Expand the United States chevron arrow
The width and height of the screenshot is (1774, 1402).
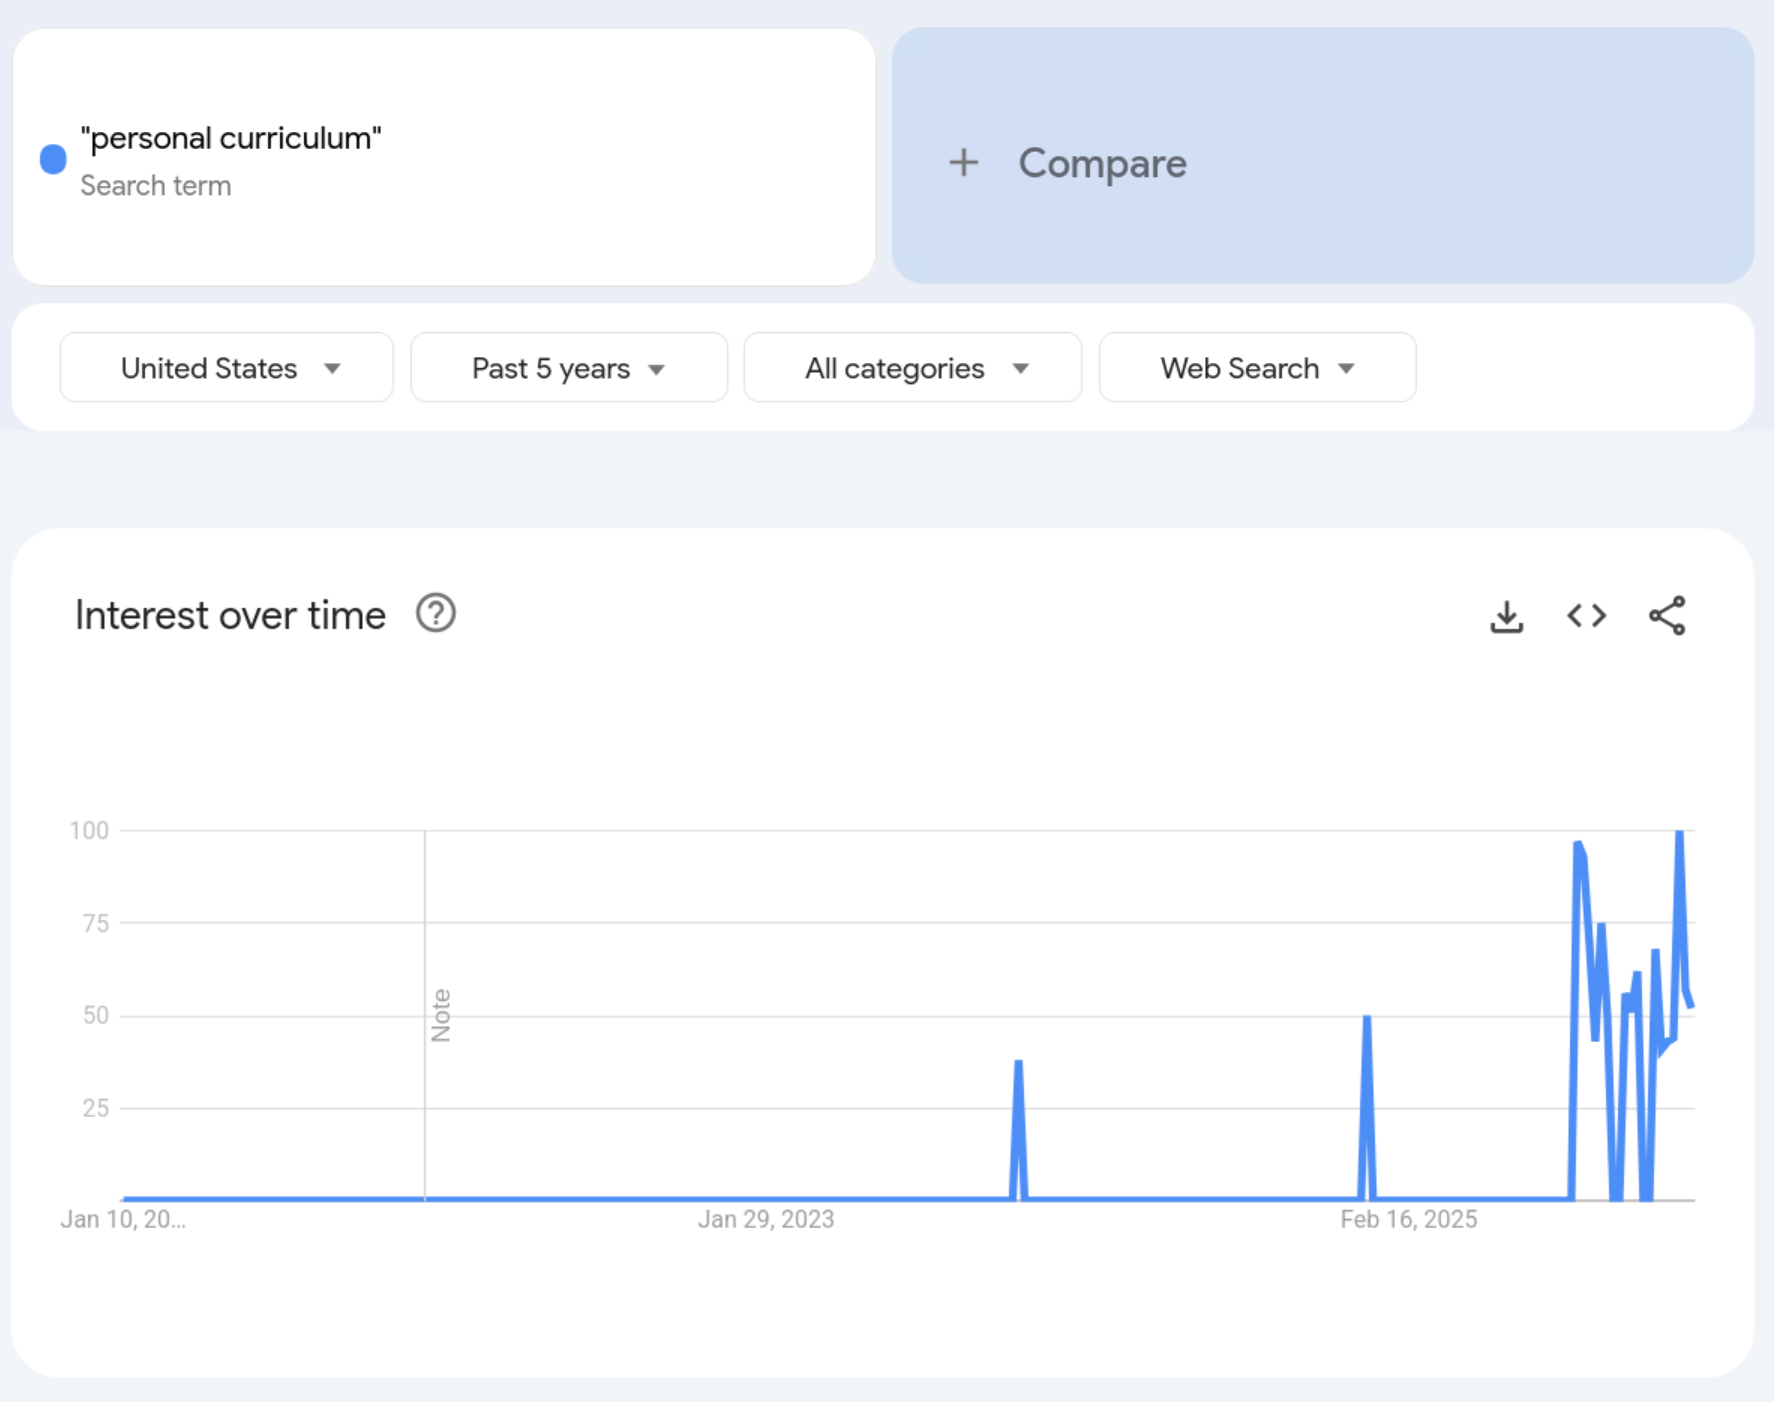coord(334,368)
